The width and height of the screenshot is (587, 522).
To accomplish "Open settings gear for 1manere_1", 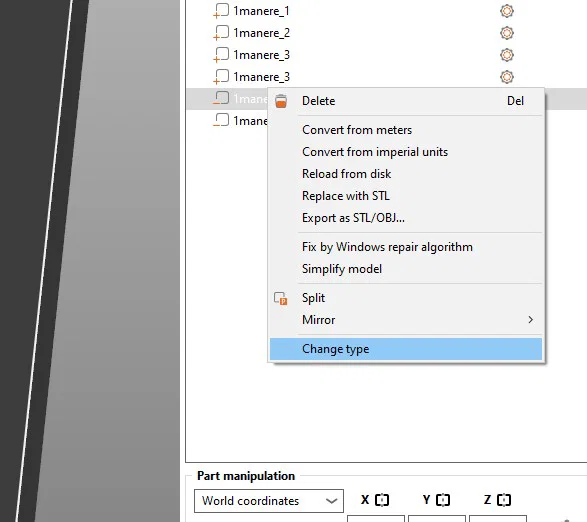I will click(x=507, y=11).
